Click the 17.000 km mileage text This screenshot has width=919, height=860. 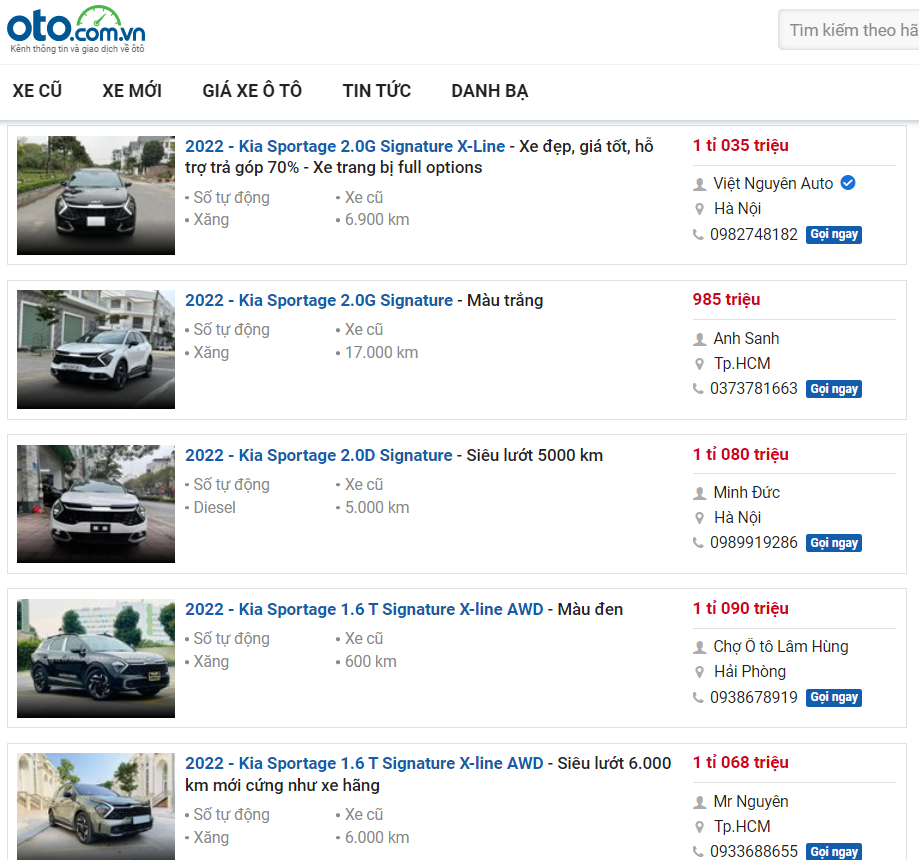point(382,353)
